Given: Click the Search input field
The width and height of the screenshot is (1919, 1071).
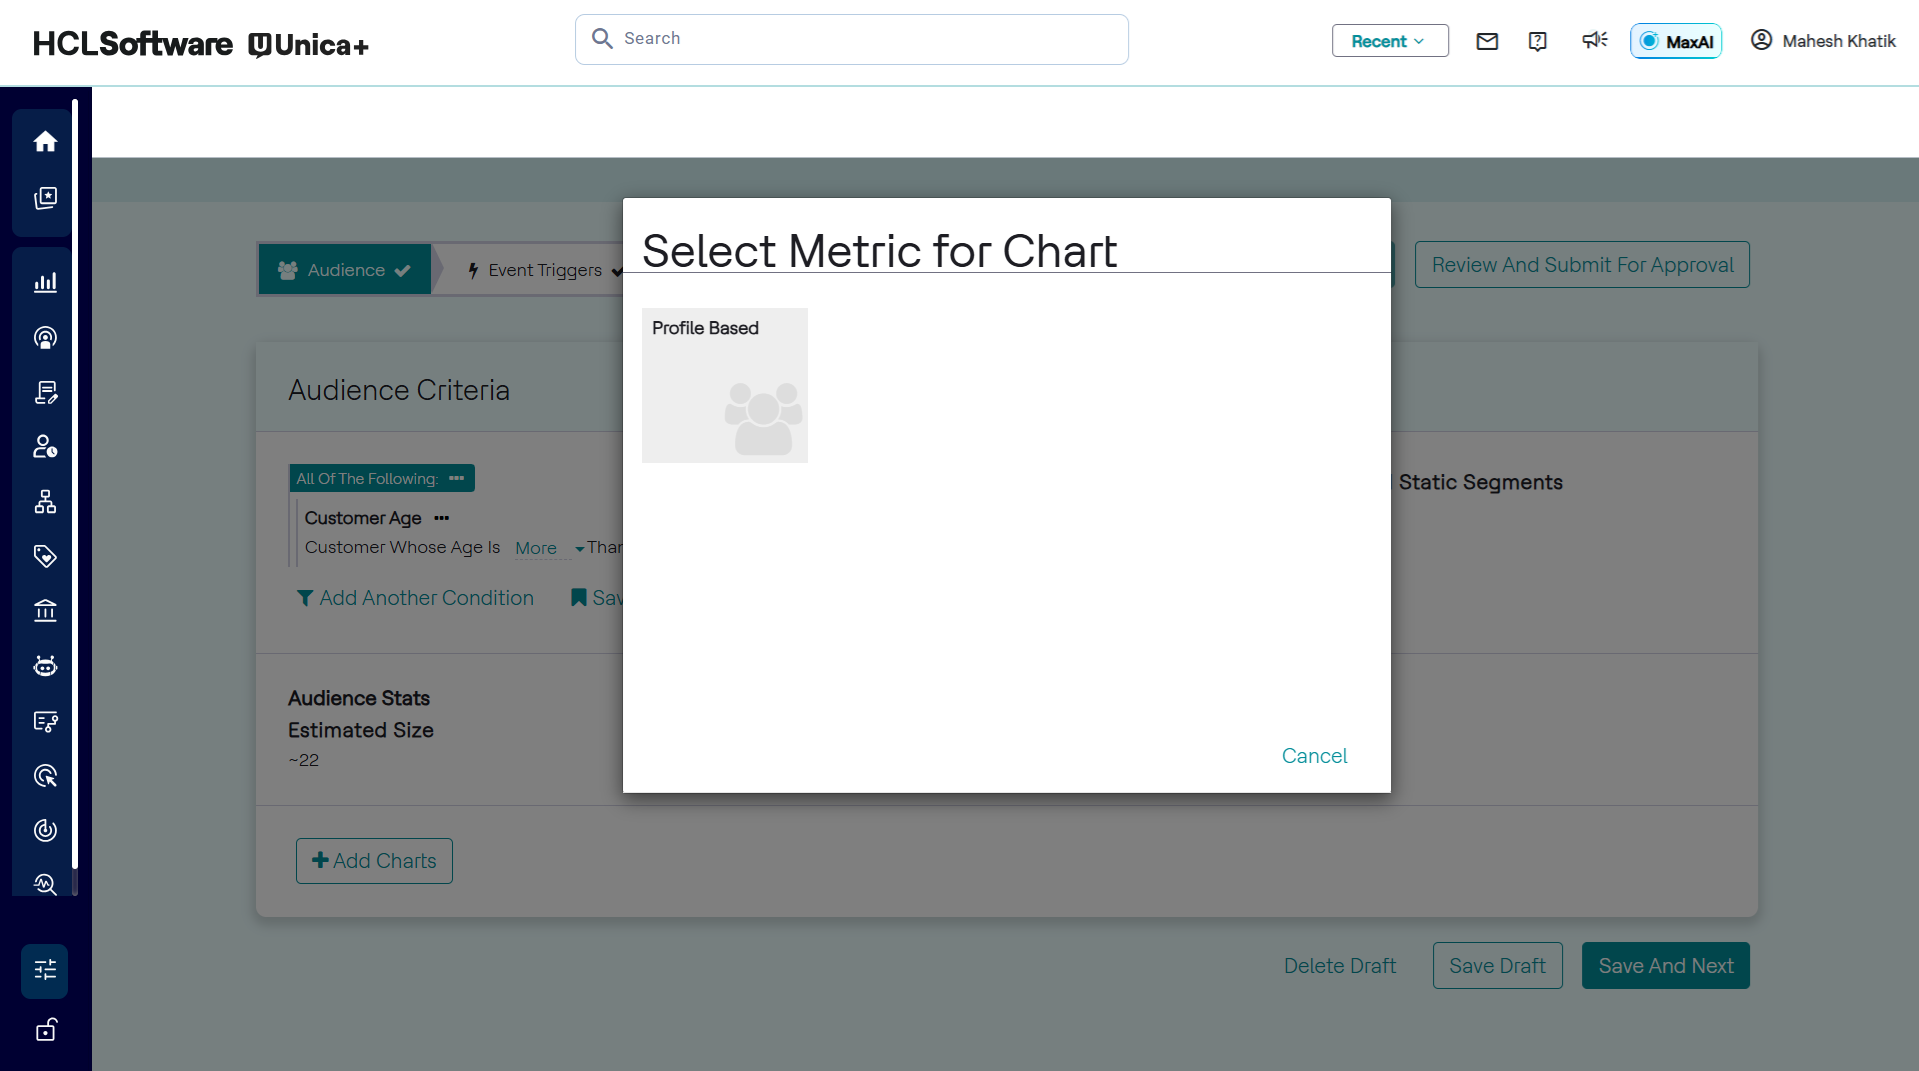Looking at the screenshot, I should coord(852,39).
